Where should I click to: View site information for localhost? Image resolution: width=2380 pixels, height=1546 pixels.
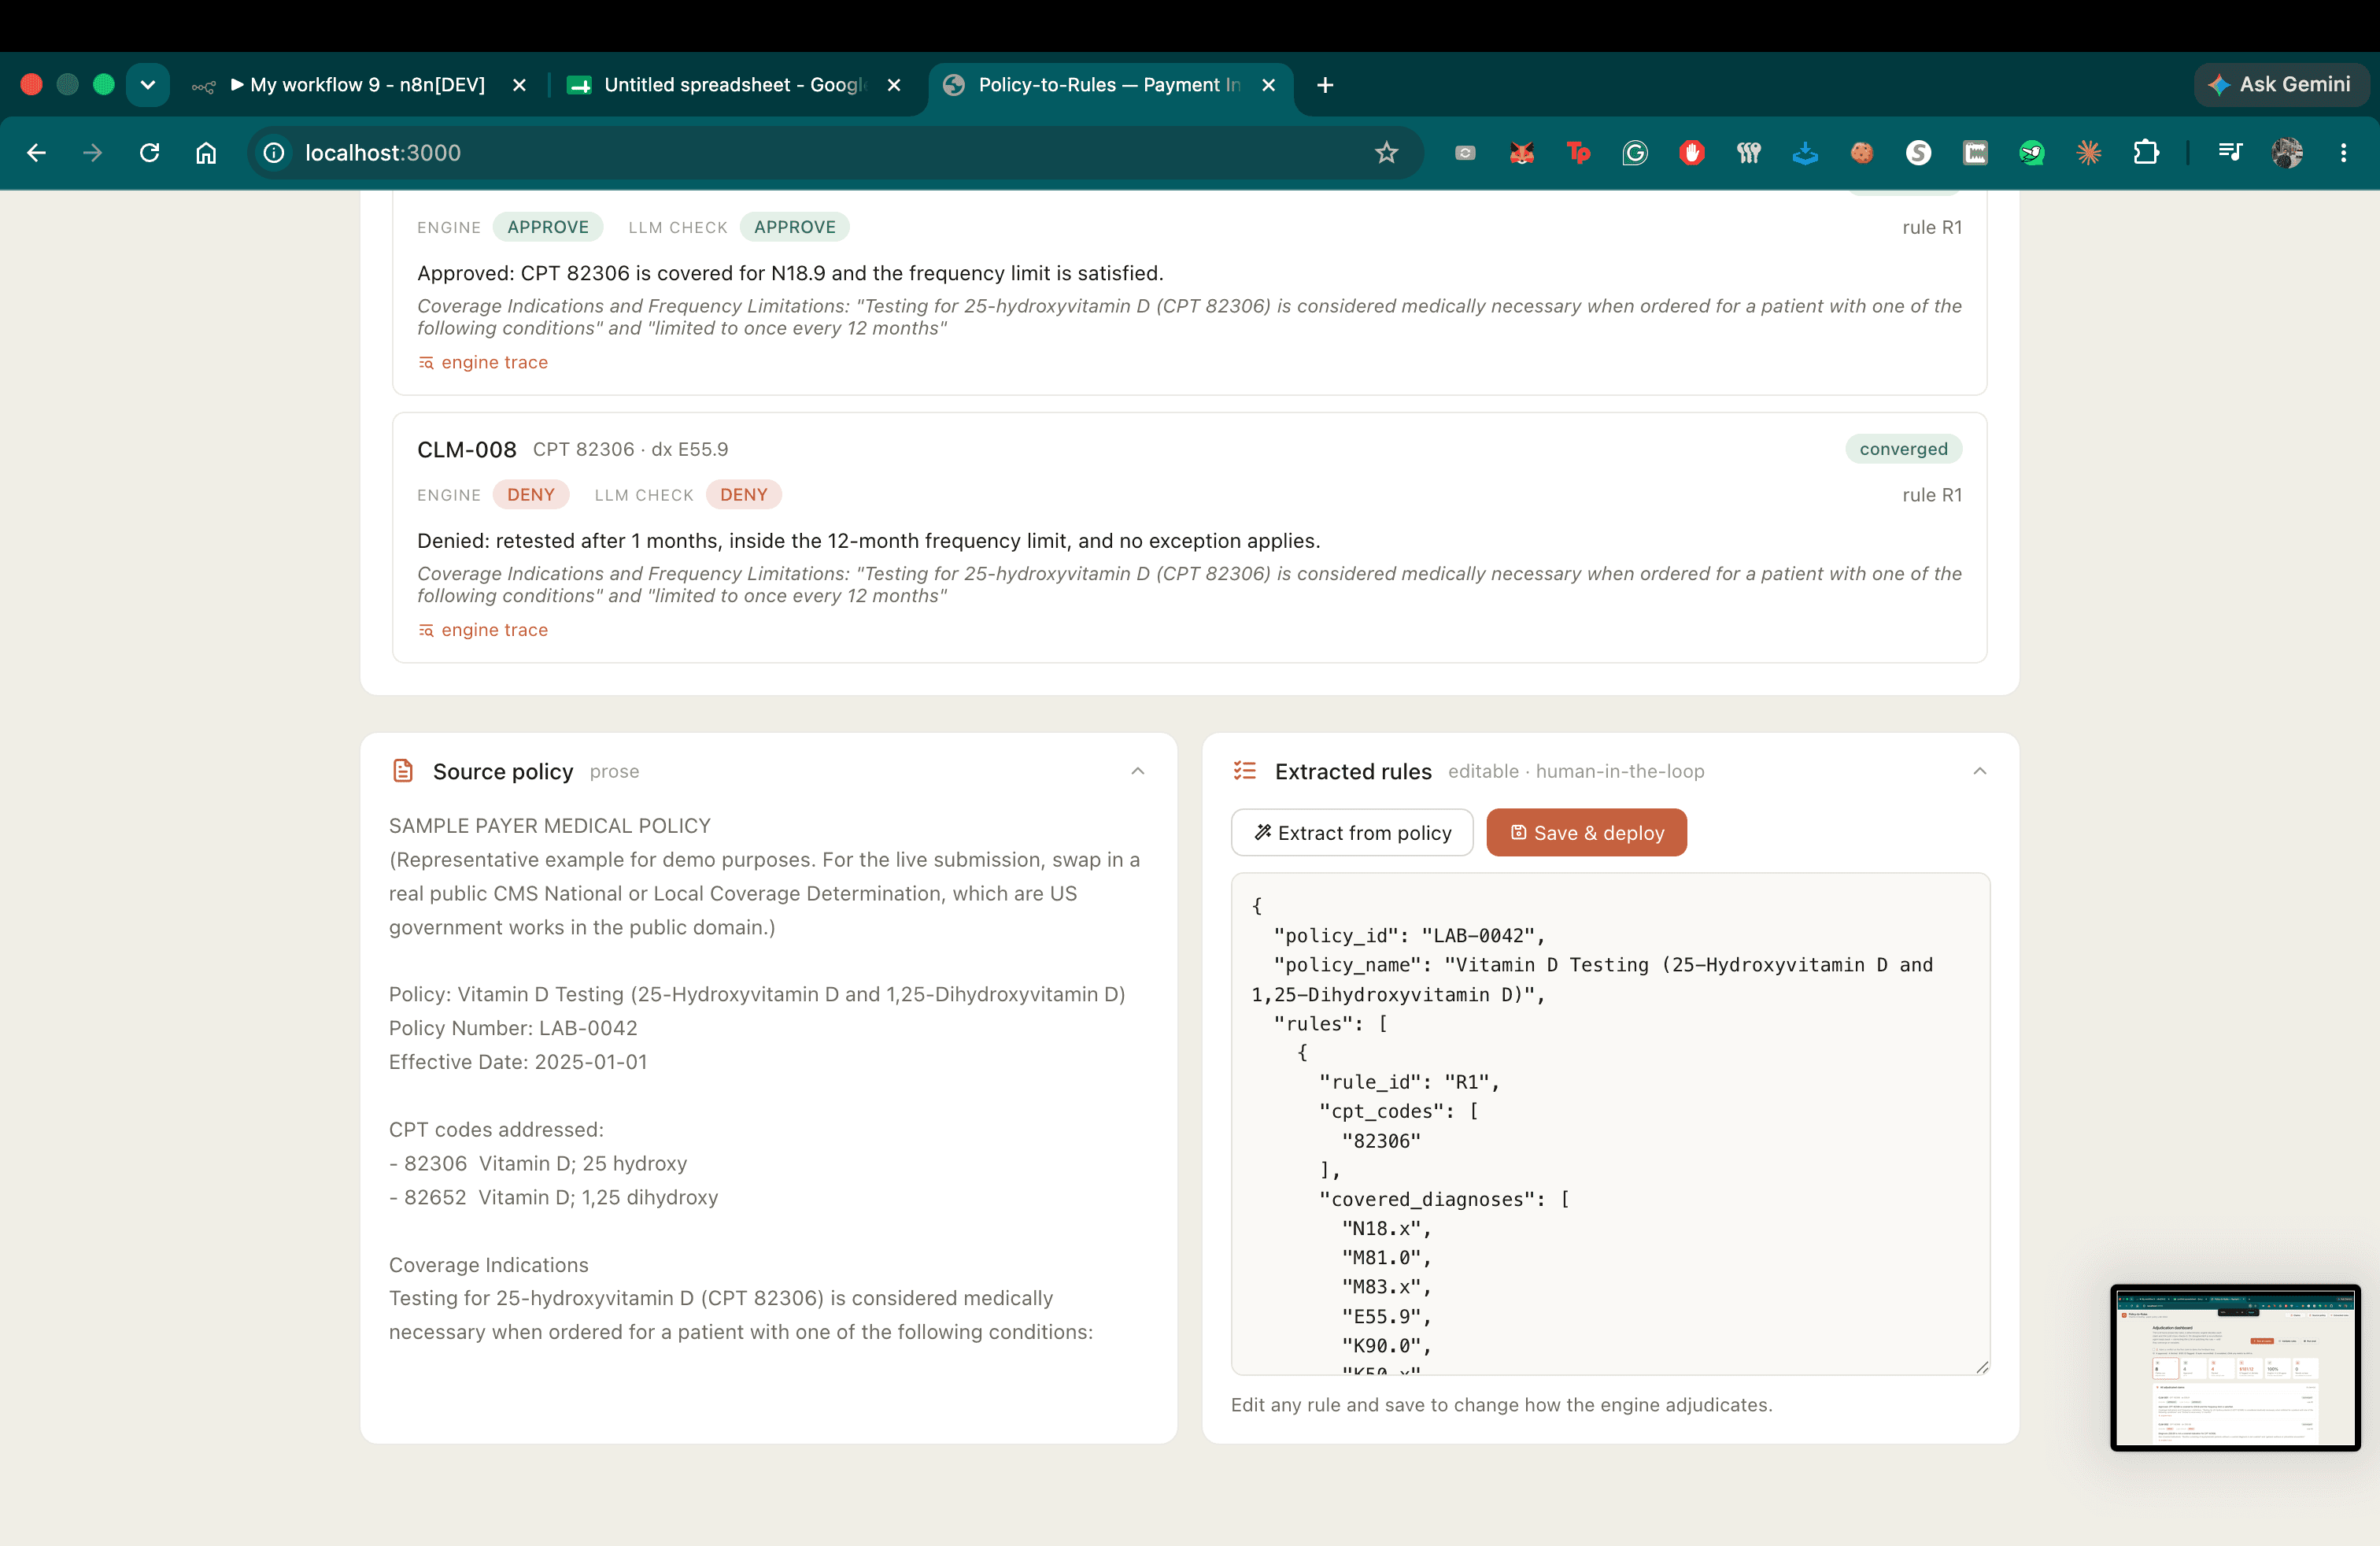coord(274,153)
